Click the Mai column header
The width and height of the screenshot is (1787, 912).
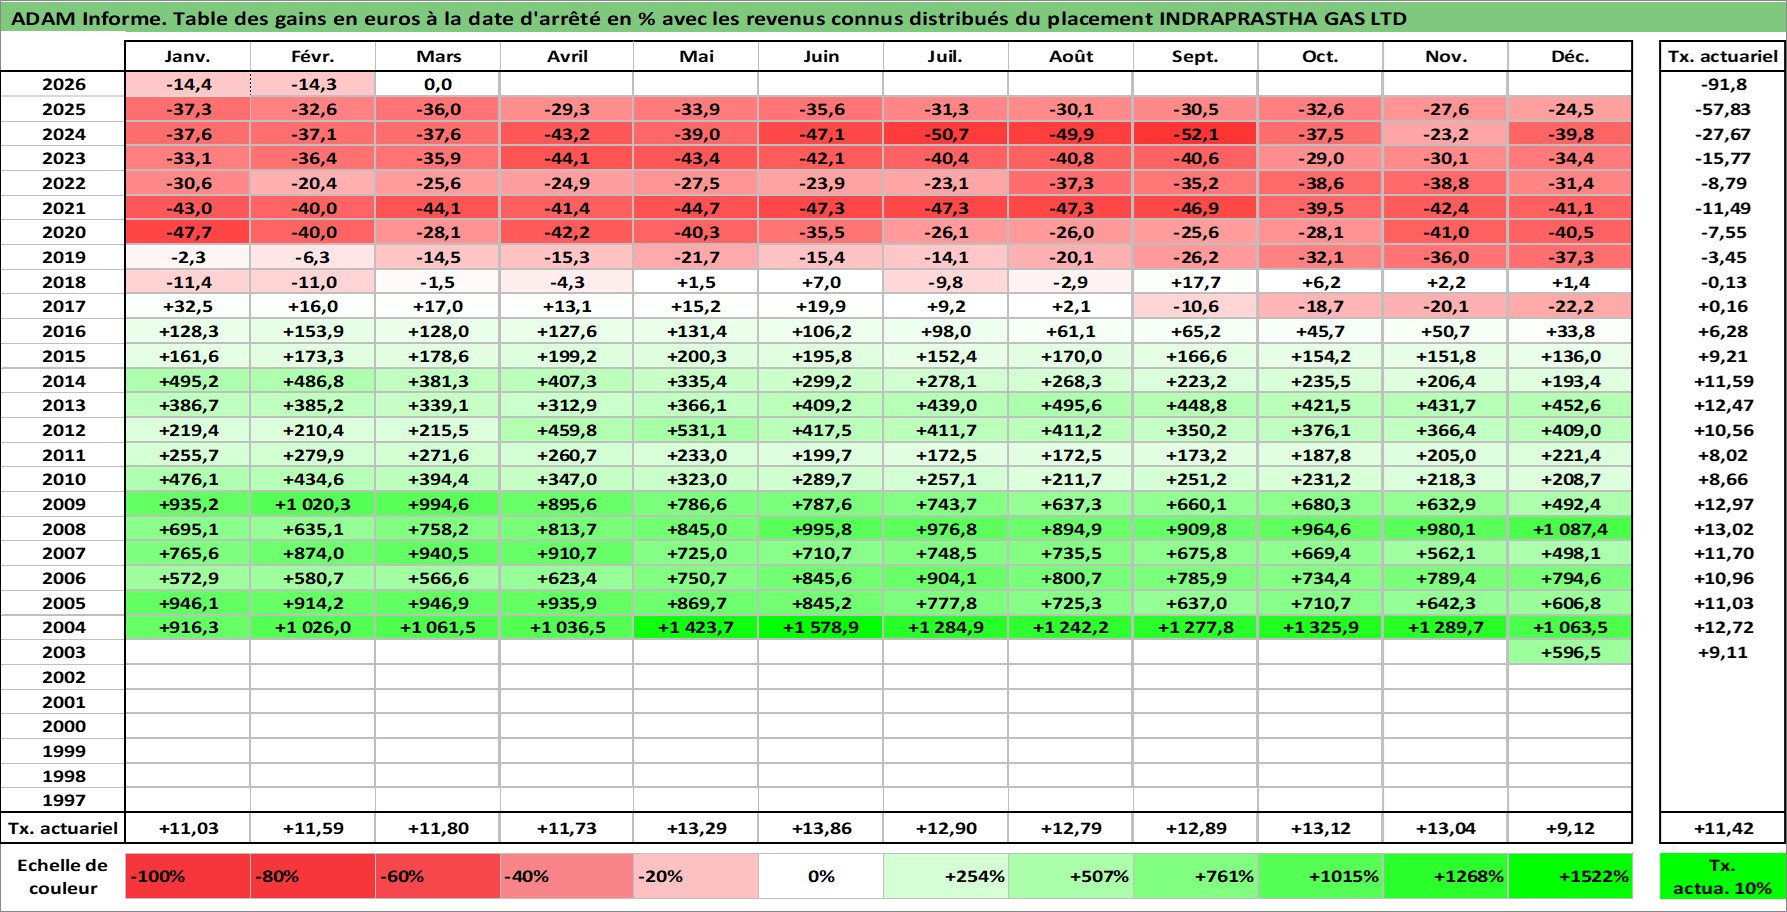(x=696, y=56)
